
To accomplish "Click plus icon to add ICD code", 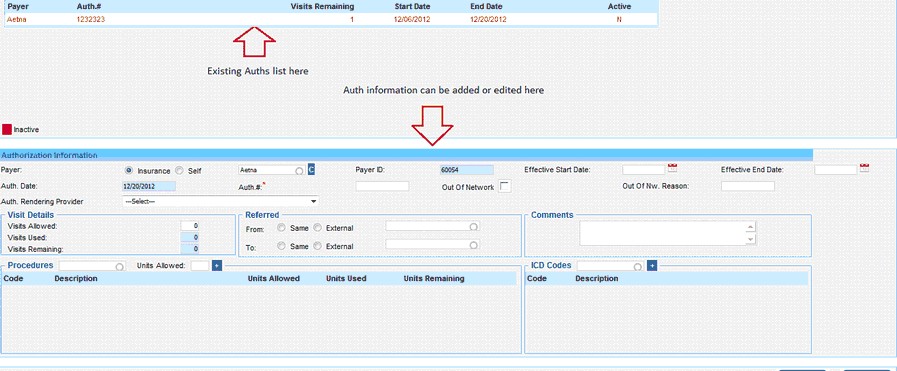I will point(652,266).
